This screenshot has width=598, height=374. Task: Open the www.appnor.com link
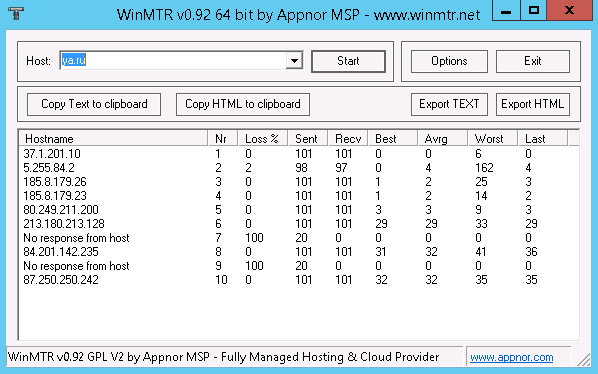pyautogui.click(x=511, y=358)
